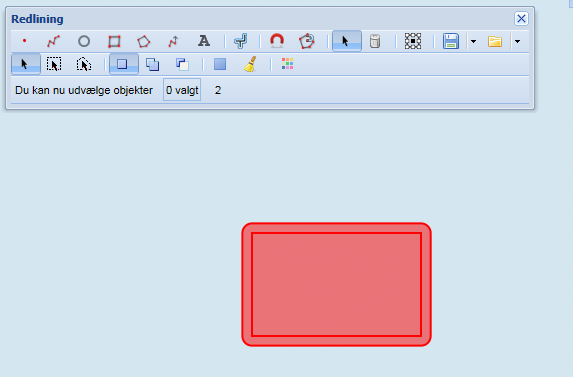Select the draw polygon tool
Screen dimensions: 573x377
click(x=144, y=41)
